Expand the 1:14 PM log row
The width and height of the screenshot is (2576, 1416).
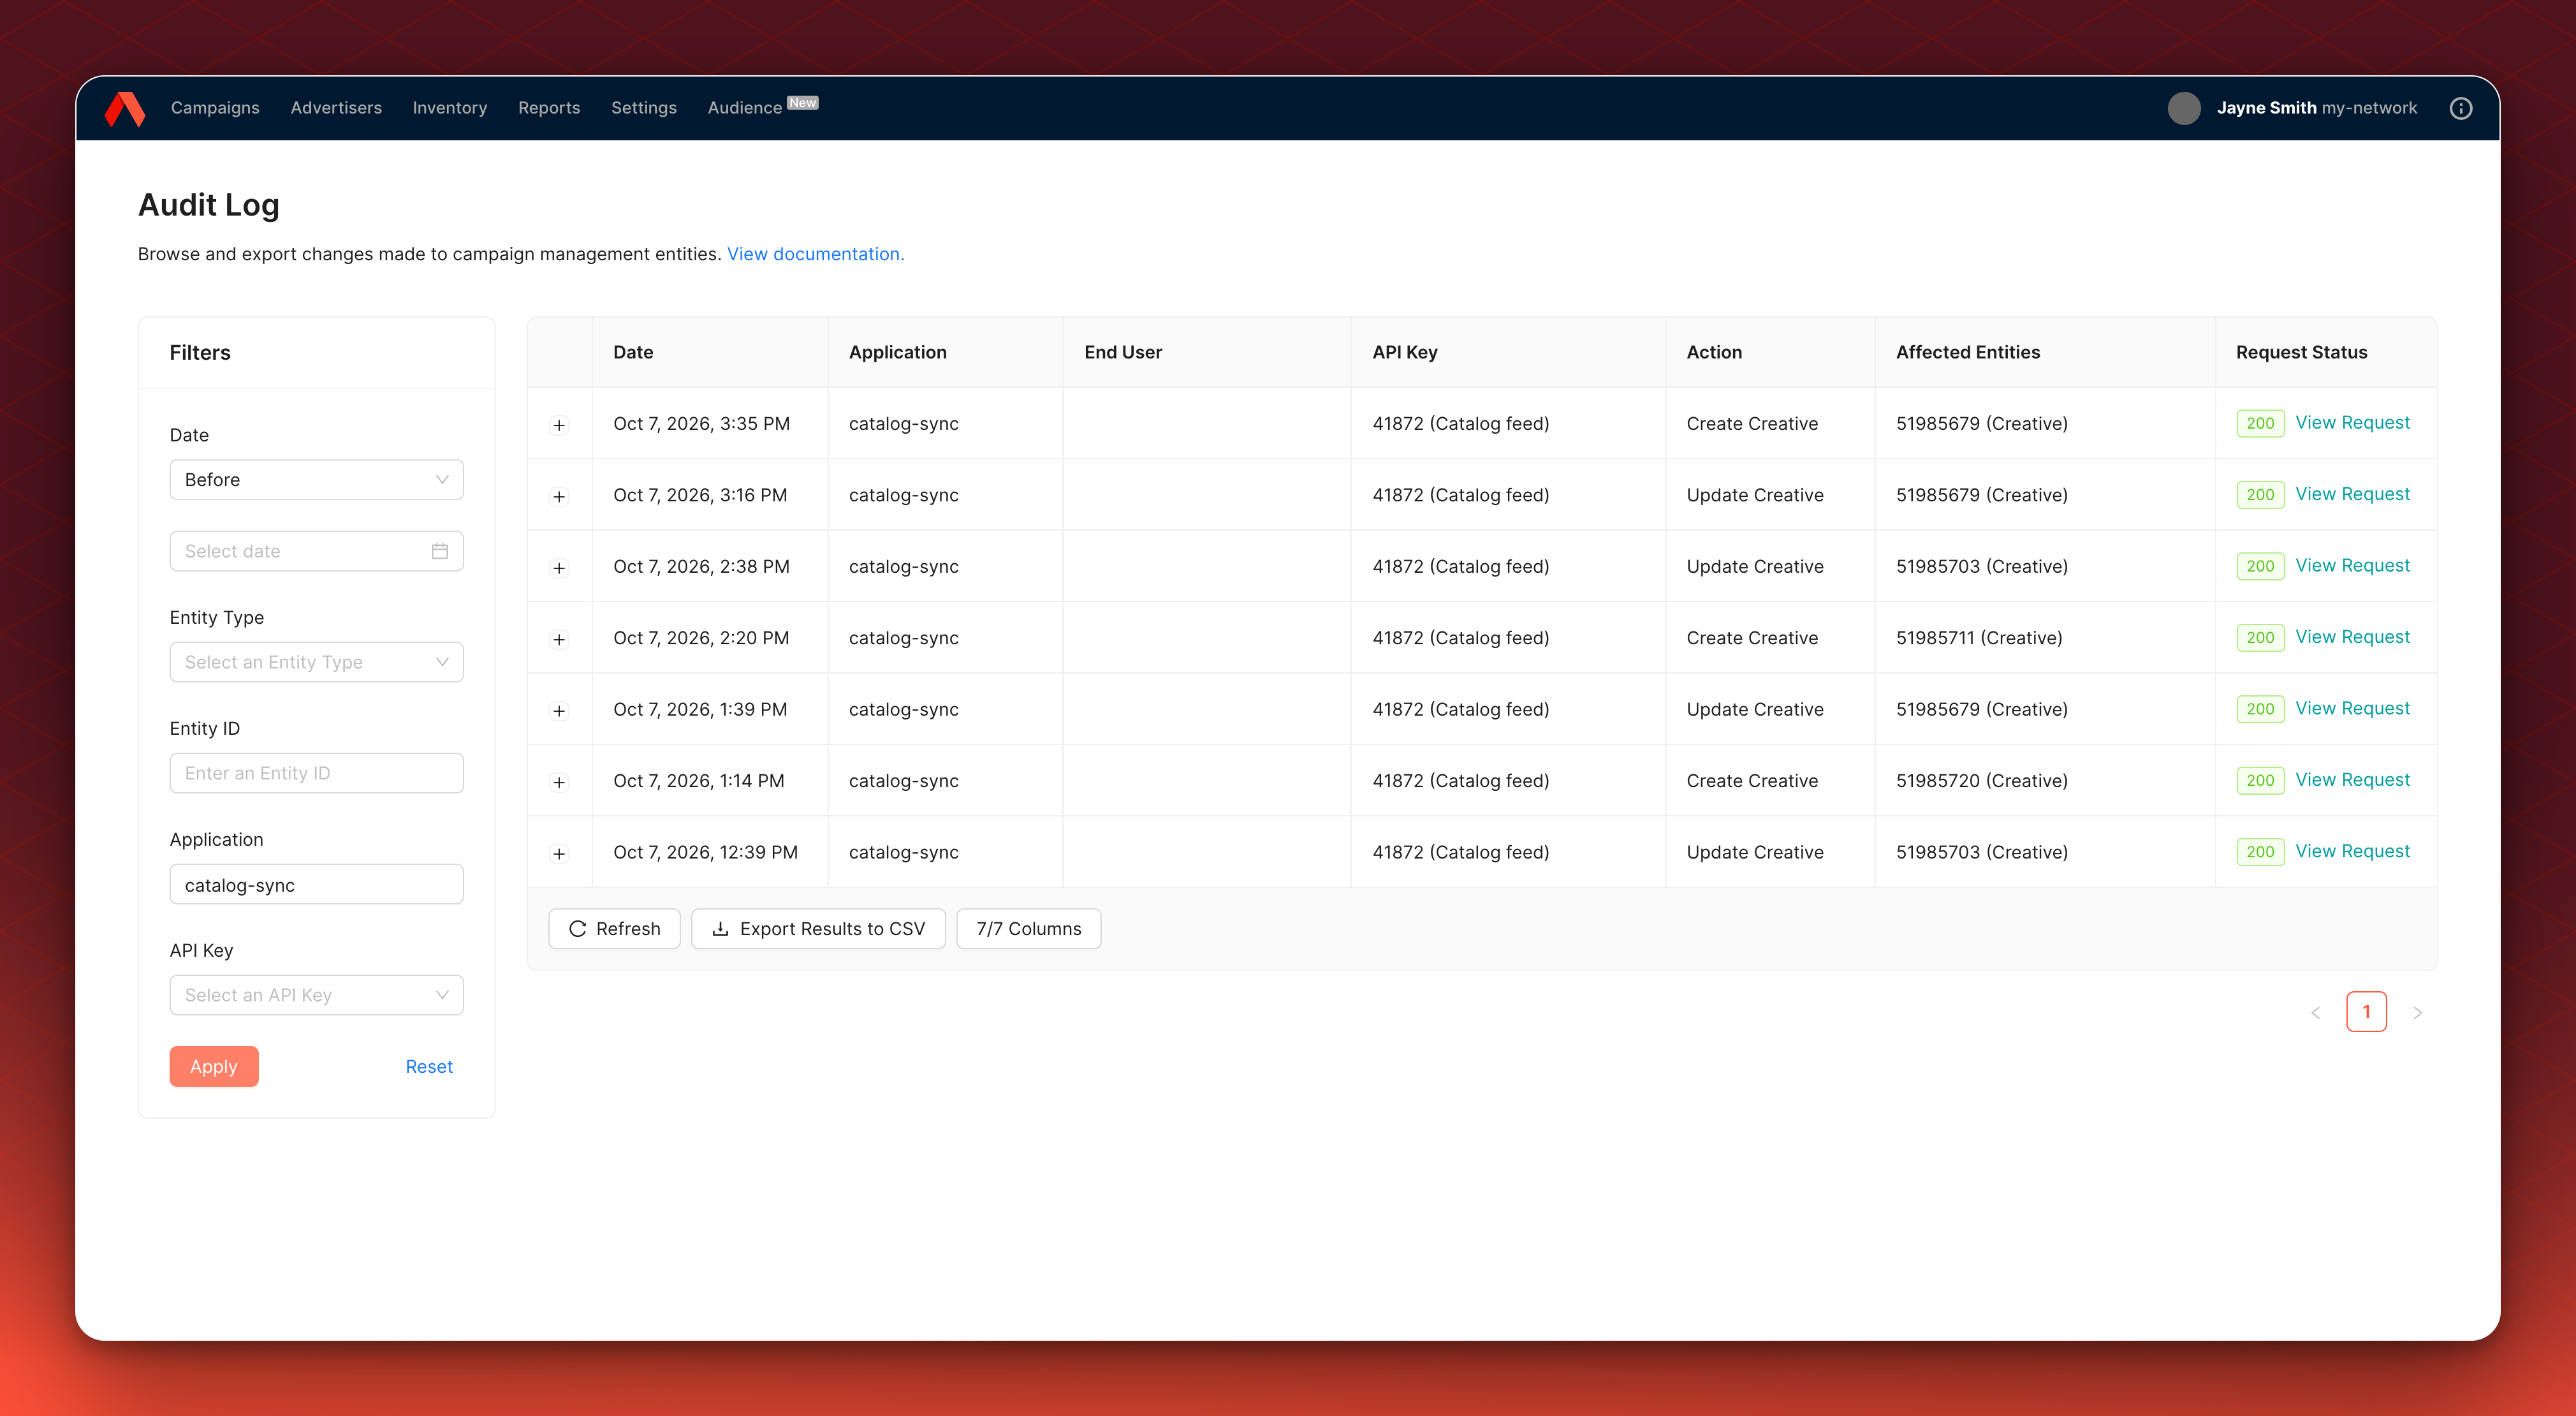click(559, 782)
